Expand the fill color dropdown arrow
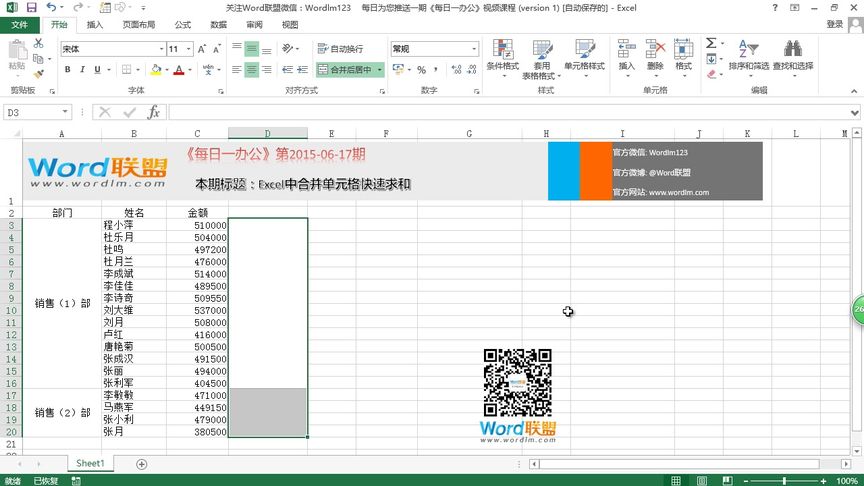This screenshot has width=864, height=486. point(166,70)
